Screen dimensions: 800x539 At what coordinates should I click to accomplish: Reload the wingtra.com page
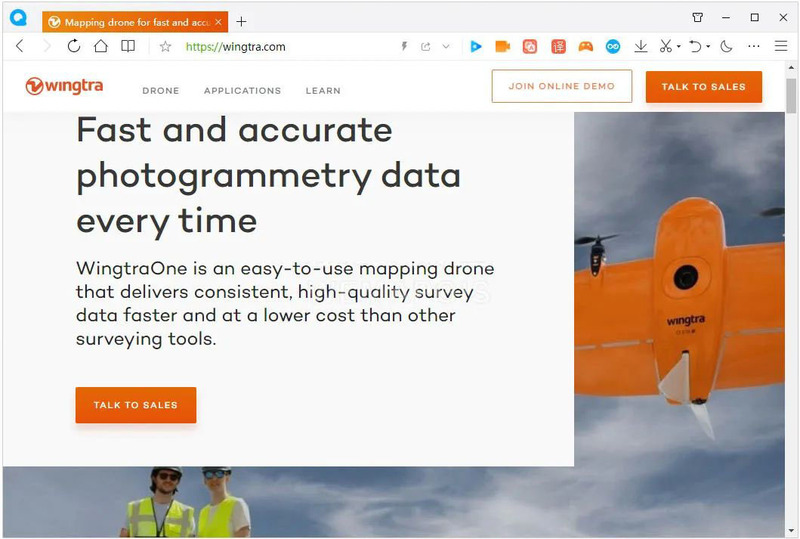[74, 46]
